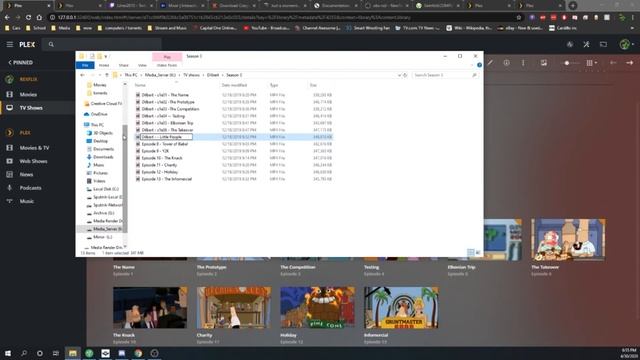The width and height of the screenshot is (640, 360).
Task: Select OneDrive in Explorer navigation pane
Action: [x=99, y=114]
